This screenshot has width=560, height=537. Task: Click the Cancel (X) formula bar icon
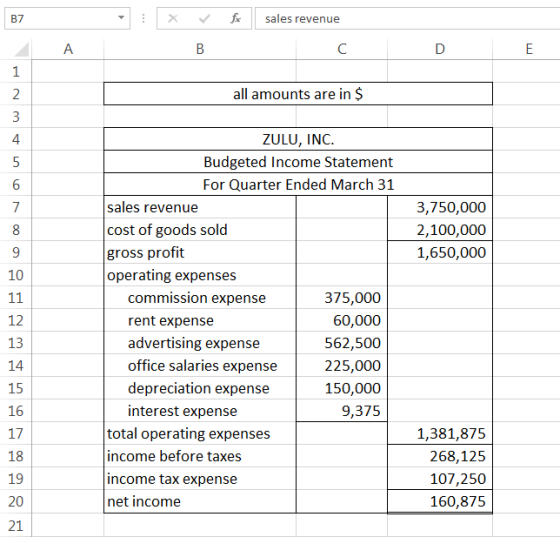click(x=173, y=18)
